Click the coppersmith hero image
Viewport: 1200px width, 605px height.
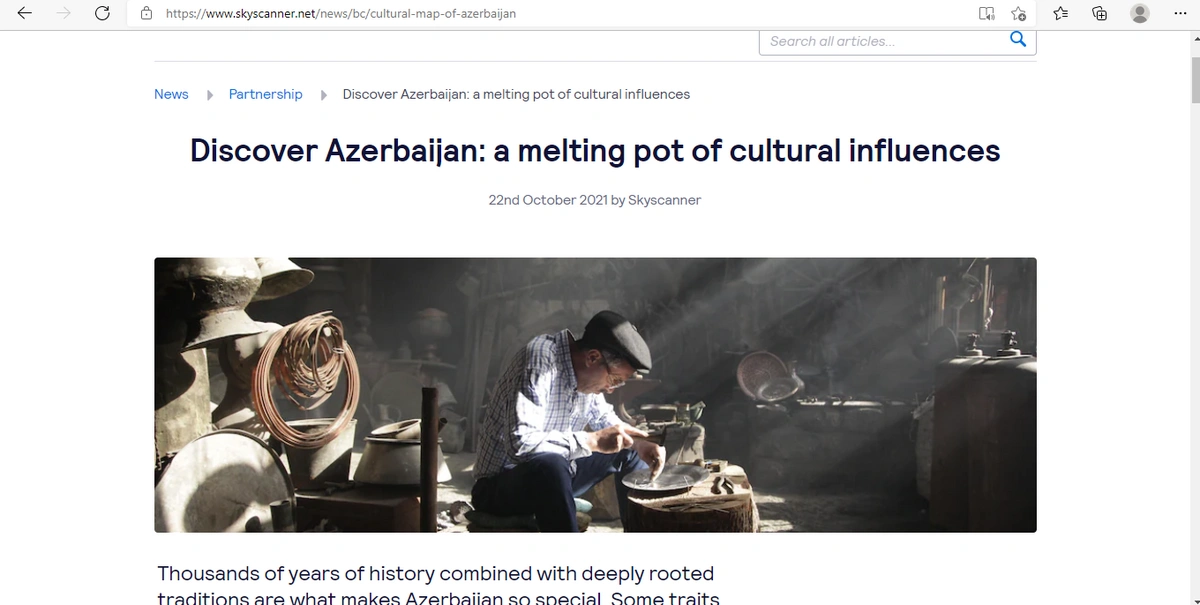[x=595, y=395]
